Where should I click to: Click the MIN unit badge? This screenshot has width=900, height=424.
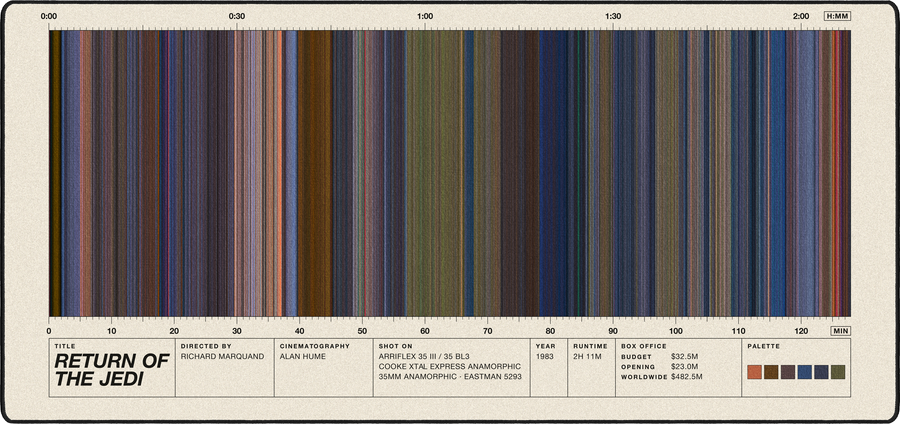pyautogui.click(x=840, y=331)
